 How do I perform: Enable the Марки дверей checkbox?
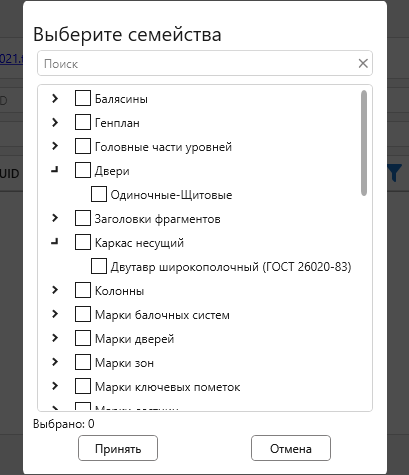tap(83, 338)
